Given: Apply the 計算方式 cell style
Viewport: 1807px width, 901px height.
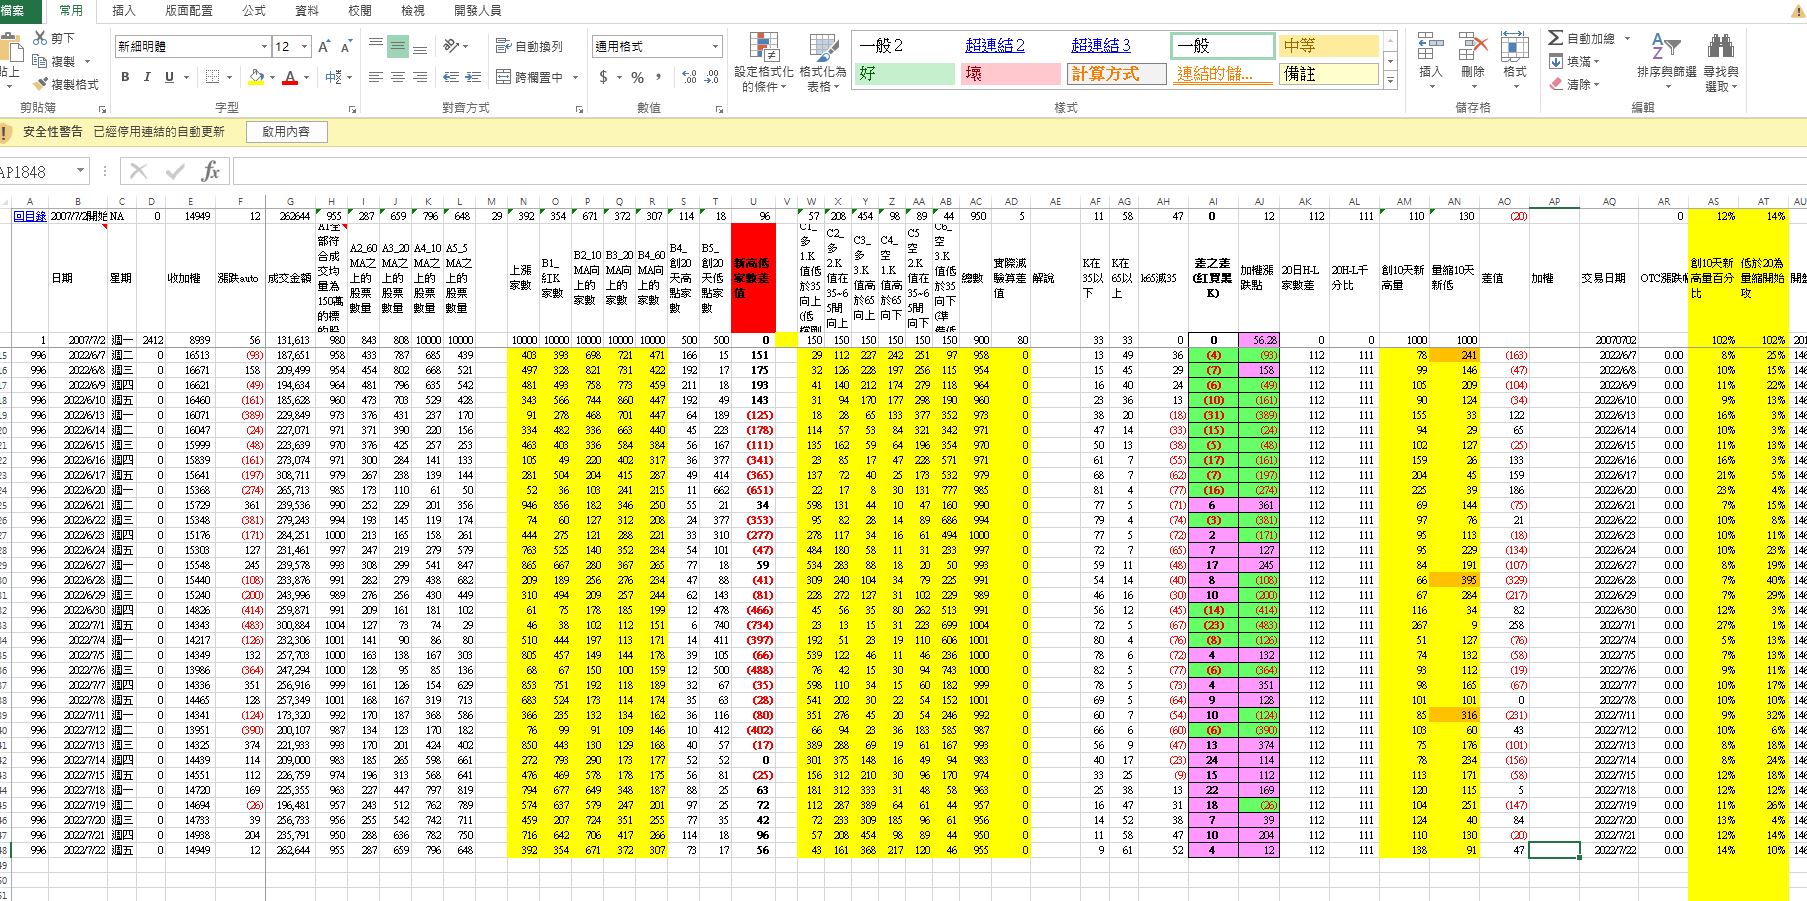Looking at the screenshot, I should point(1117,73).
